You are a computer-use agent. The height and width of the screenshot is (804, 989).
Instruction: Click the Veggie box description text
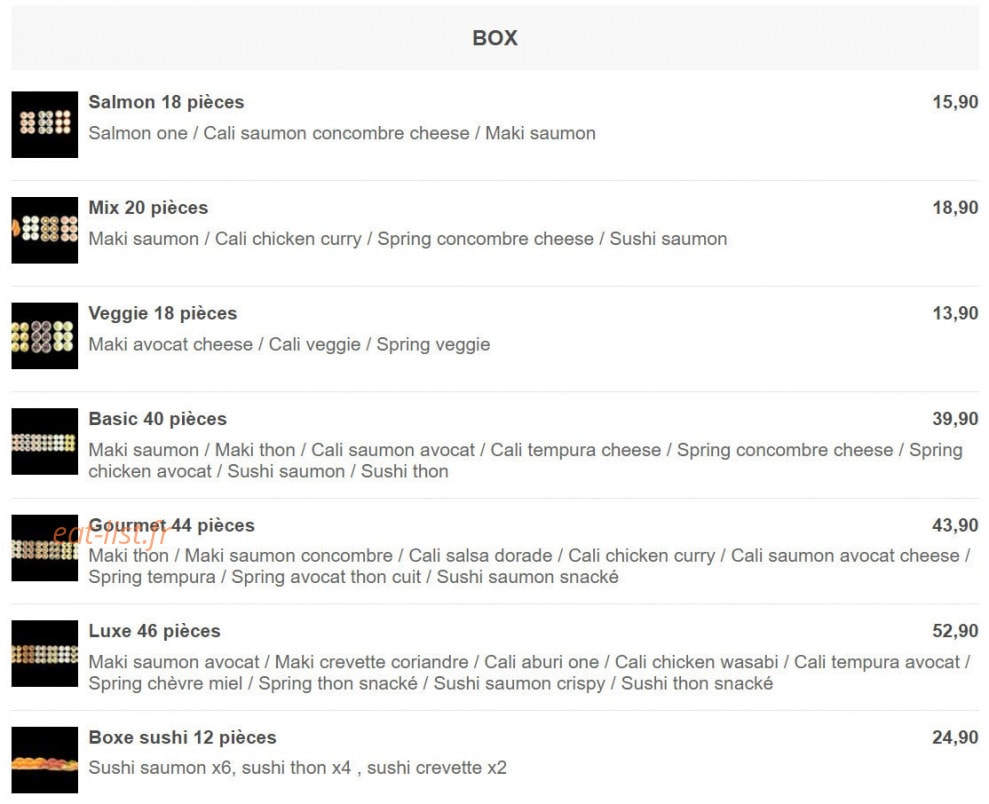click(x=290, y=345)
